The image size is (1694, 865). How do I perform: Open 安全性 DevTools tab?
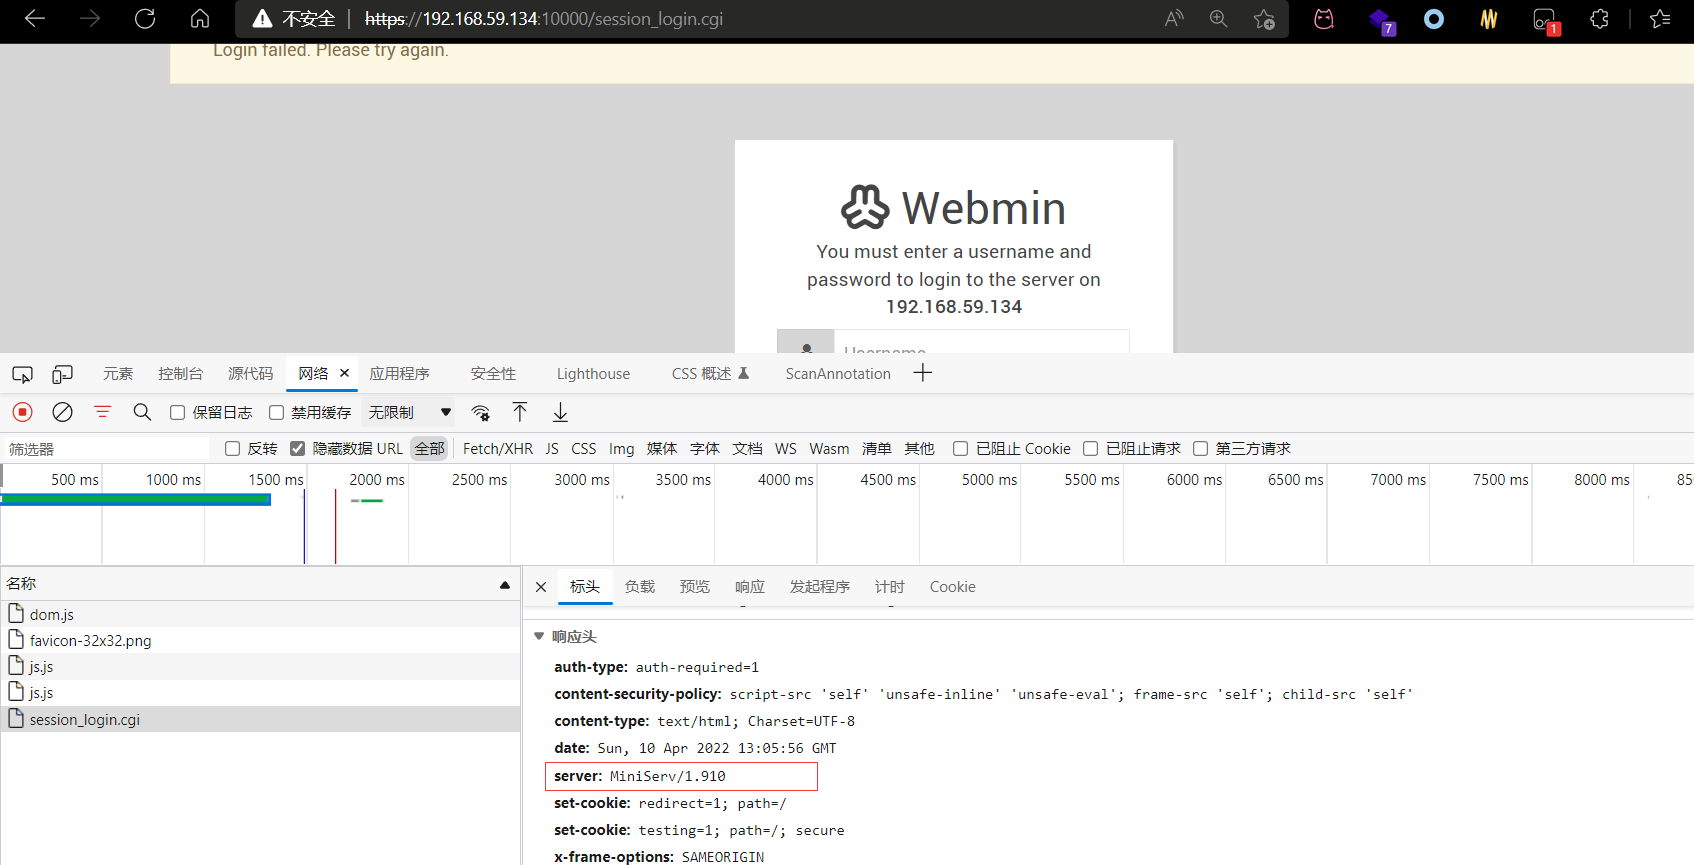tap(493, 374)
